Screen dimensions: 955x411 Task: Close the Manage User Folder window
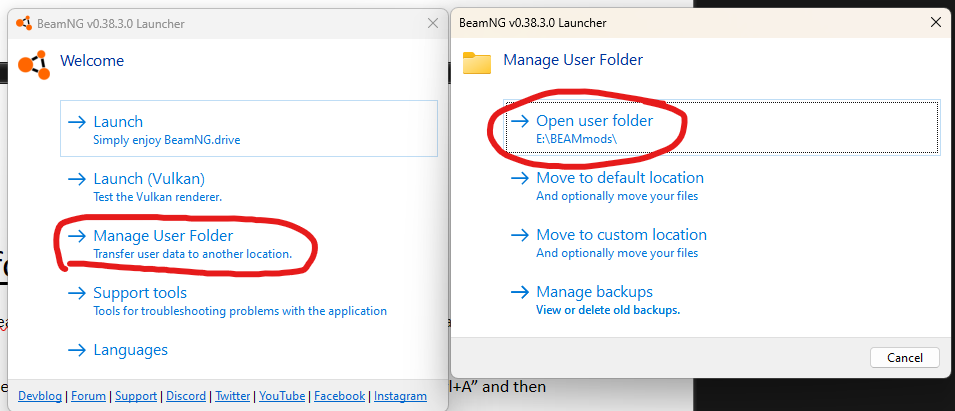(x=936, y=23)
